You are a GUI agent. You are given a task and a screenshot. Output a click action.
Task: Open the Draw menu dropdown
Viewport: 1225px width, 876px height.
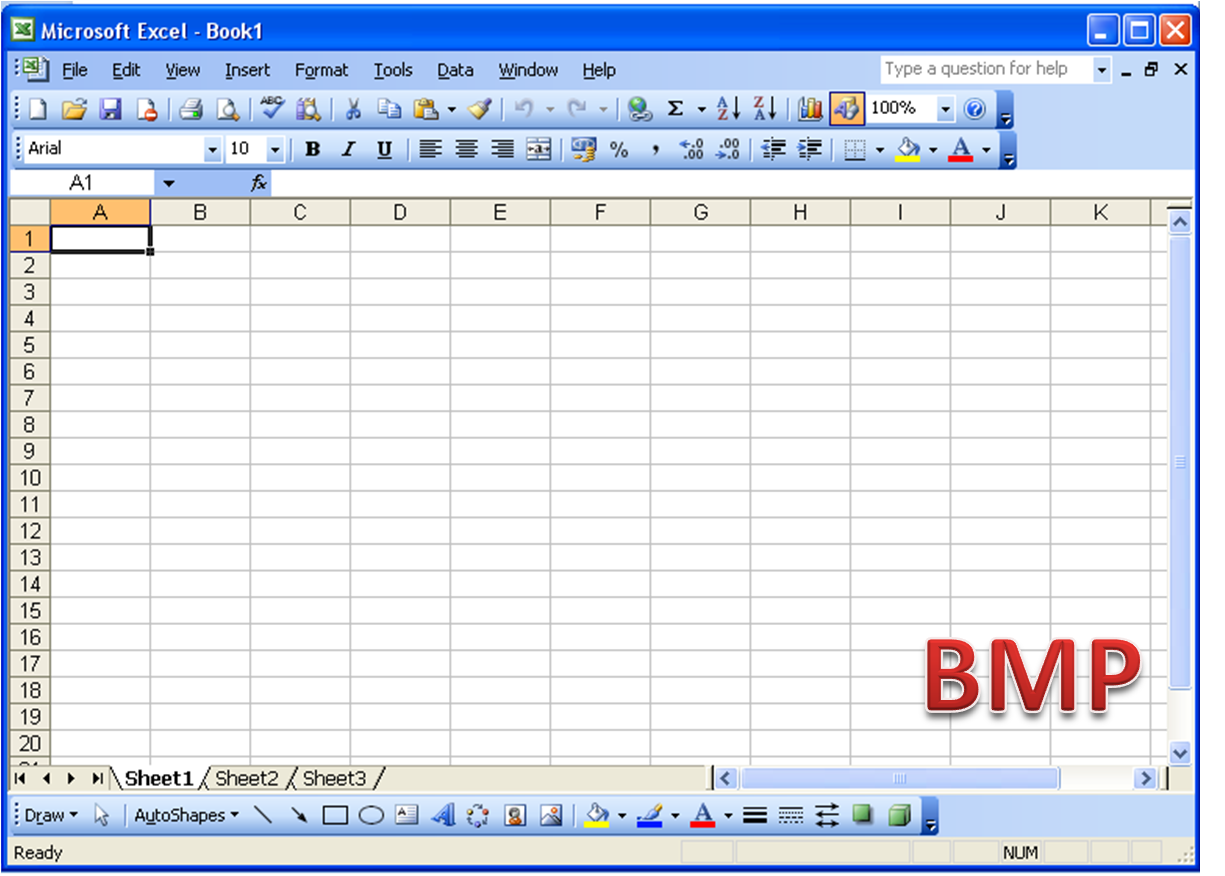pos(51,816)
